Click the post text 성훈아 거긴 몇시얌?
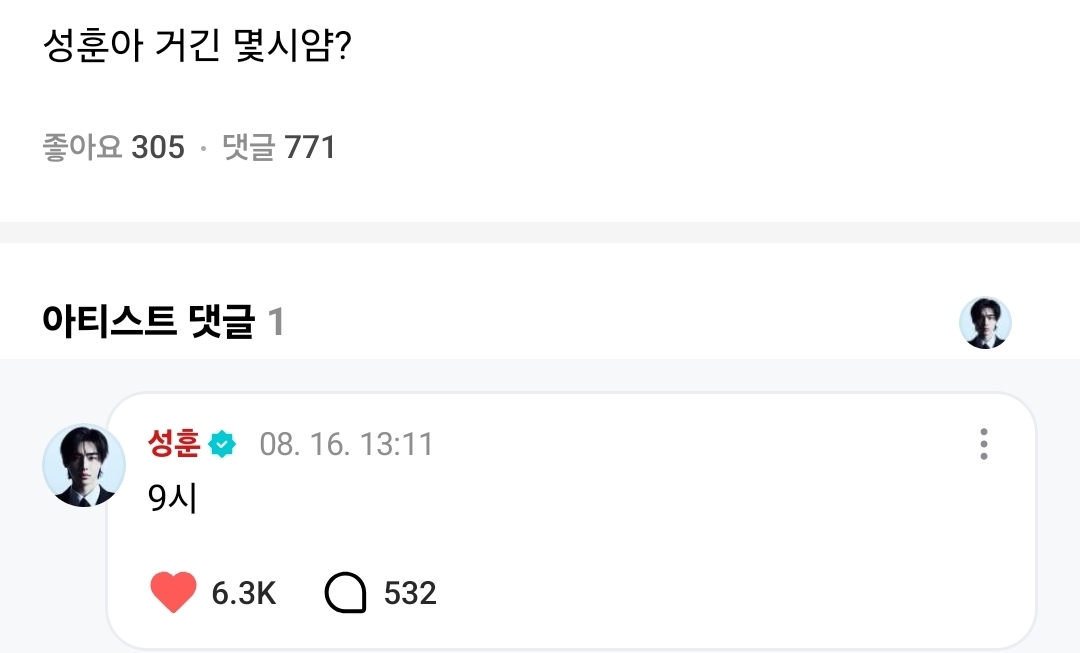This screenshot has height=653, width=1080. (x=196, y=46)
